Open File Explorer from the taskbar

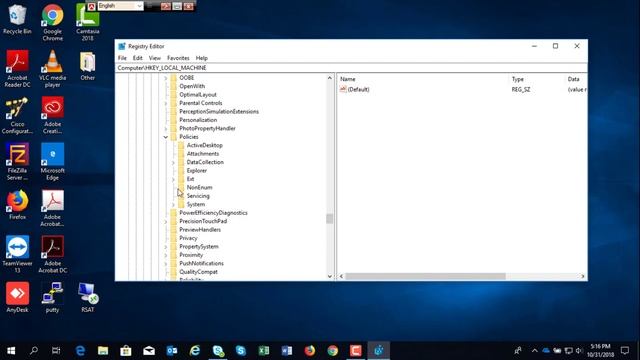pyautogui.click(x=103, y=351)
